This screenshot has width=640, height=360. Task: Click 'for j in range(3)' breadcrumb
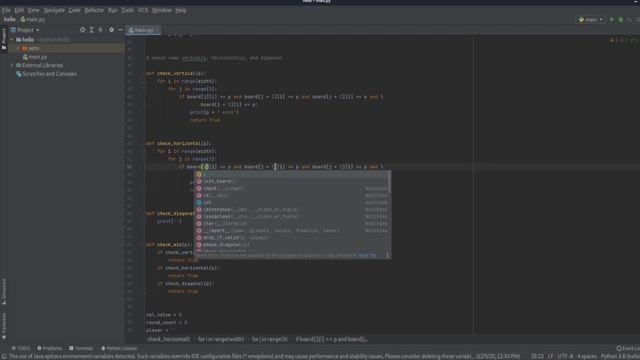click(x=269, y=339)
